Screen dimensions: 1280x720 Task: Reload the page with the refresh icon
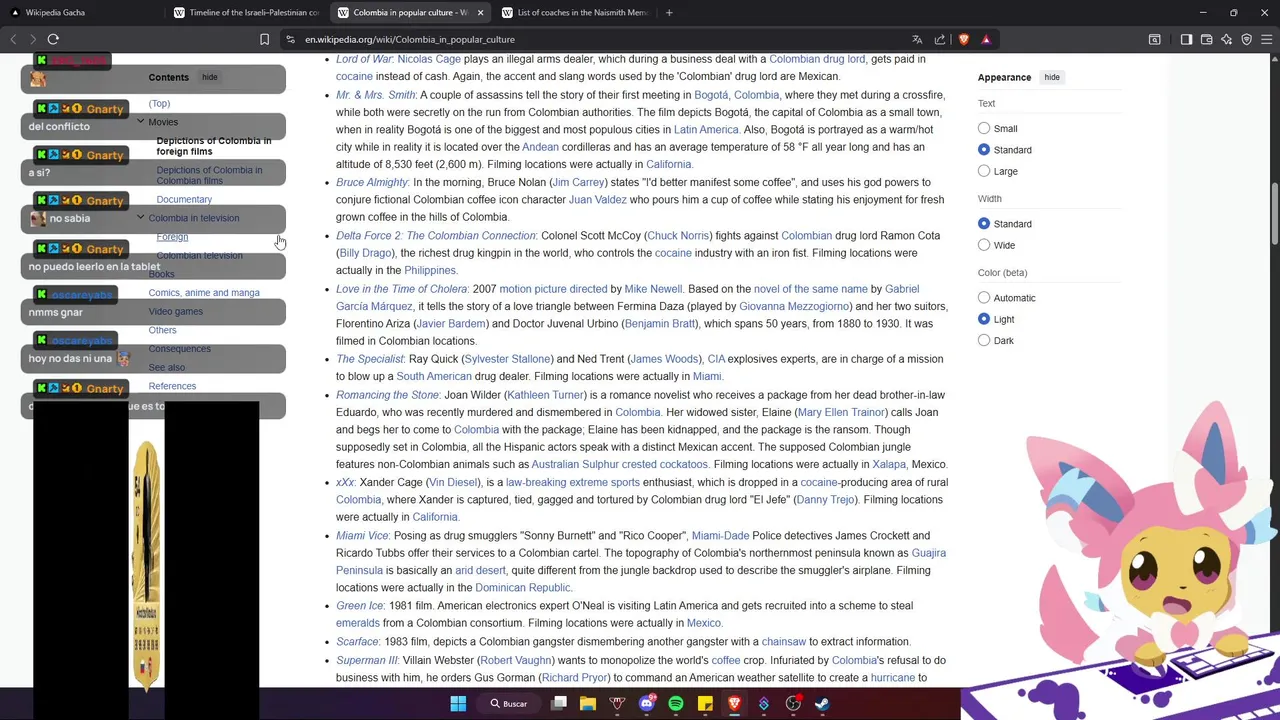point(53,39)
